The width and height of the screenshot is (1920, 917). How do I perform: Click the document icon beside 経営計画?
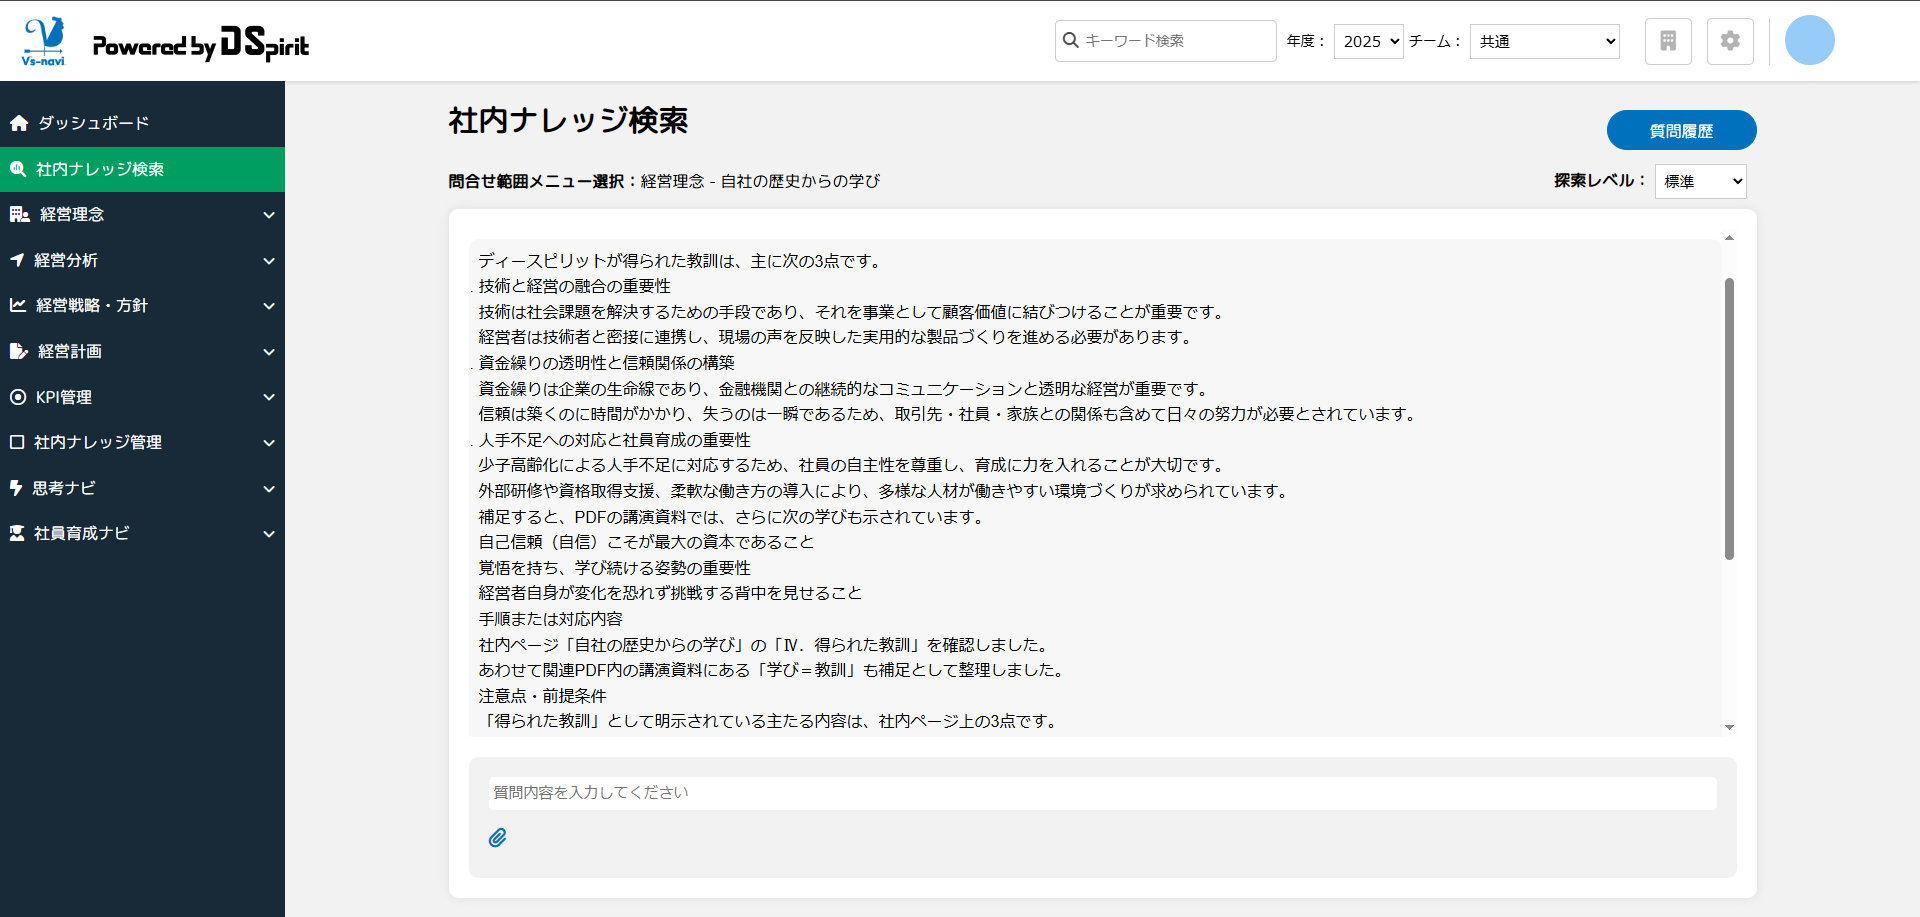pos(19,351)
